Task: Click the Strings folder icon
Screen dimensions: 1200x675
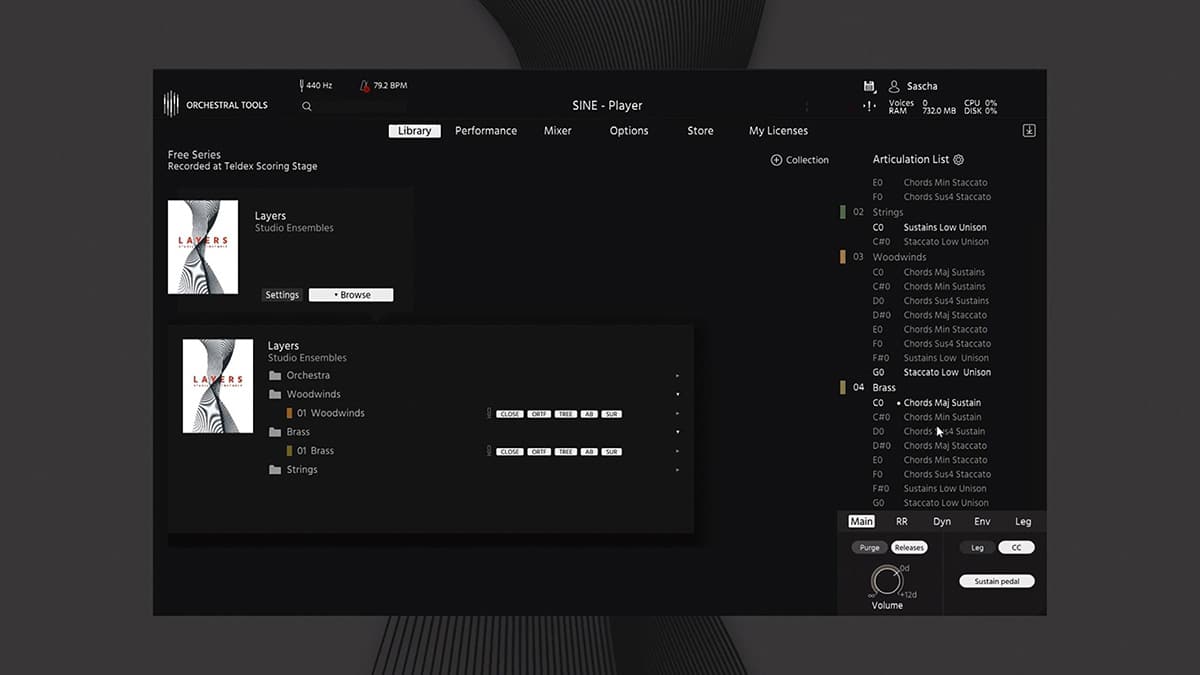Action: coord(275,470)
